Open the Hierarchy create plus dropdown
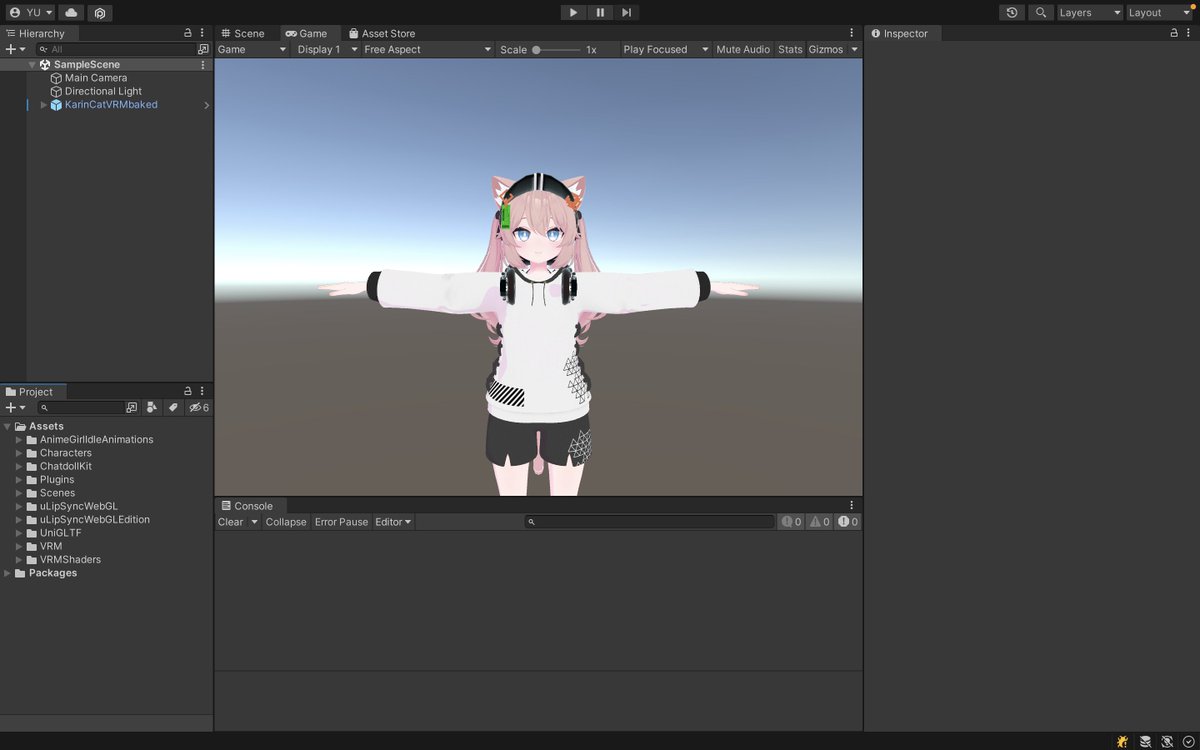The image size is (1200, 750). [x=16, y=49]
